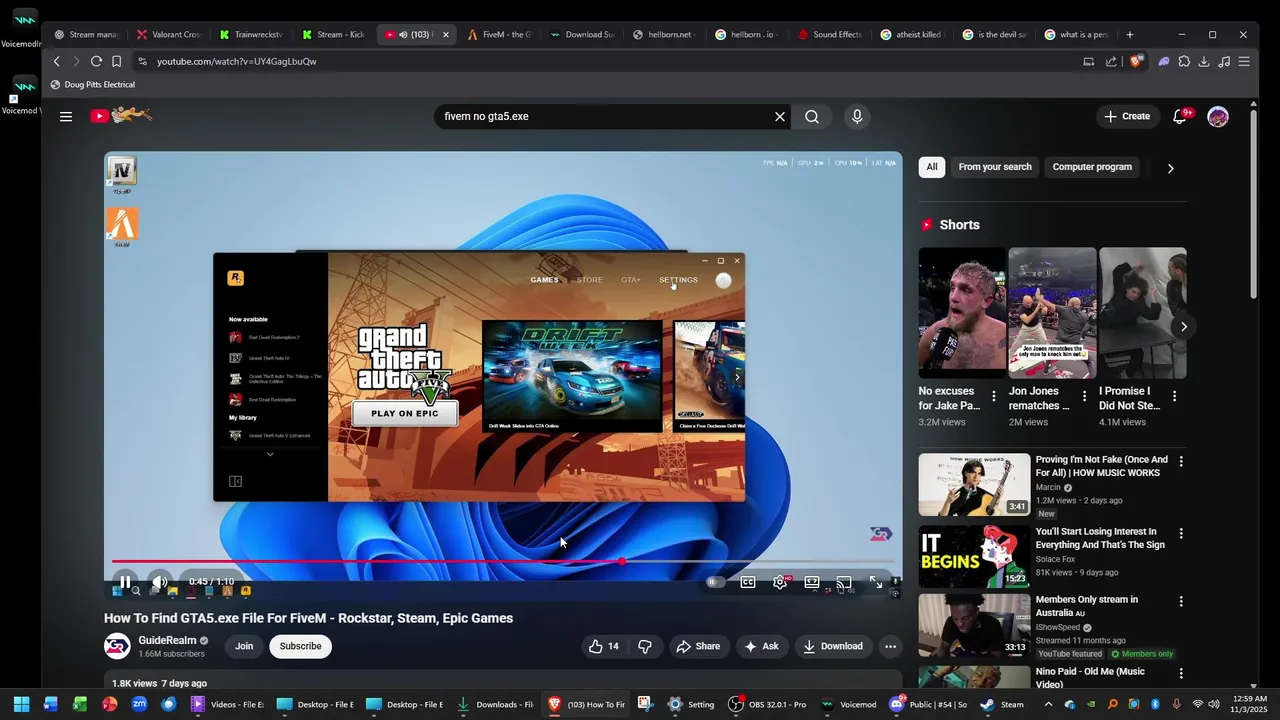Image resolution: width=1280 pixels, height=720 pixels.
Task: Ask about this video button
Action: [x=761, y=646]
